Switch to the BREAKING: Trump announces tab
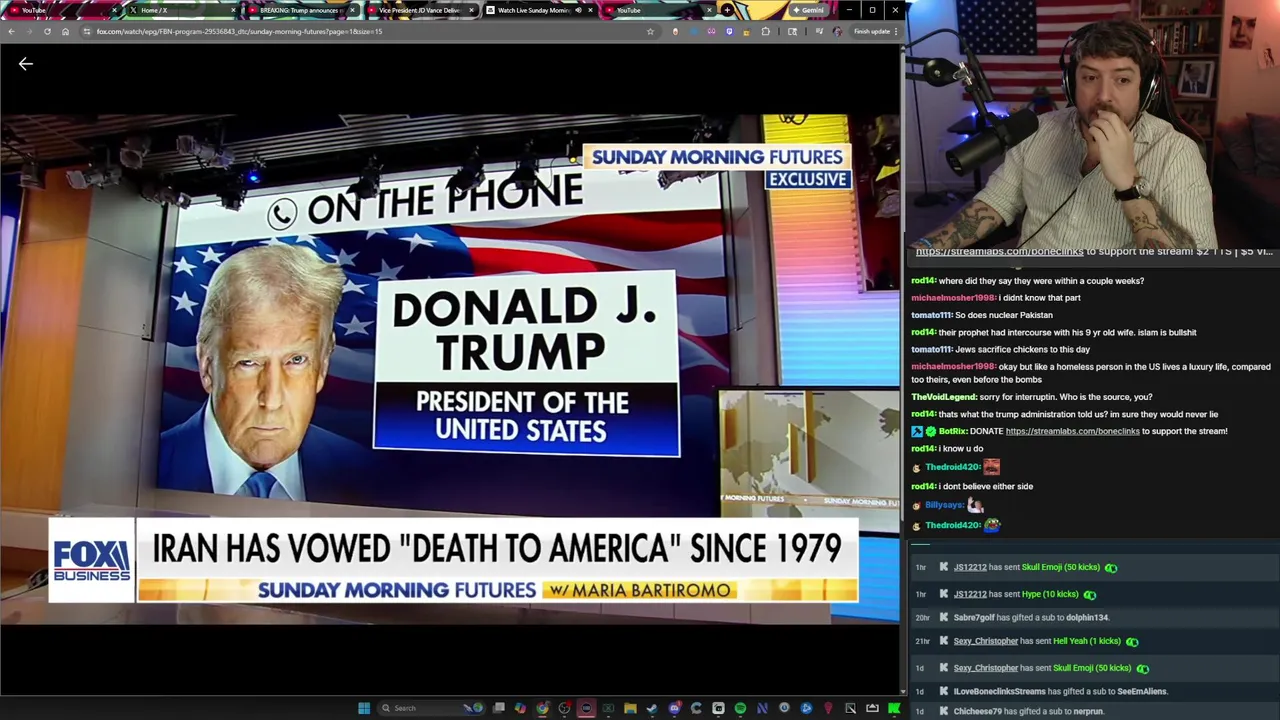 pyautogui.click(x=300, y=10)
